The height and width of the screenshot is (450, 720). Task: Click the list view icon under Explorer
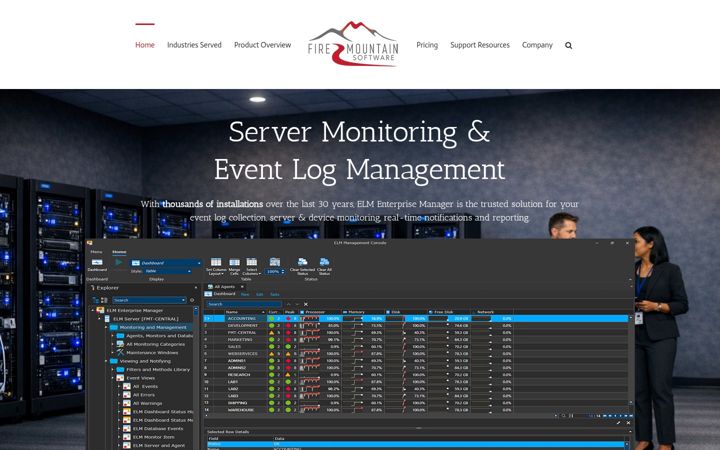click(x=104, y=300)
